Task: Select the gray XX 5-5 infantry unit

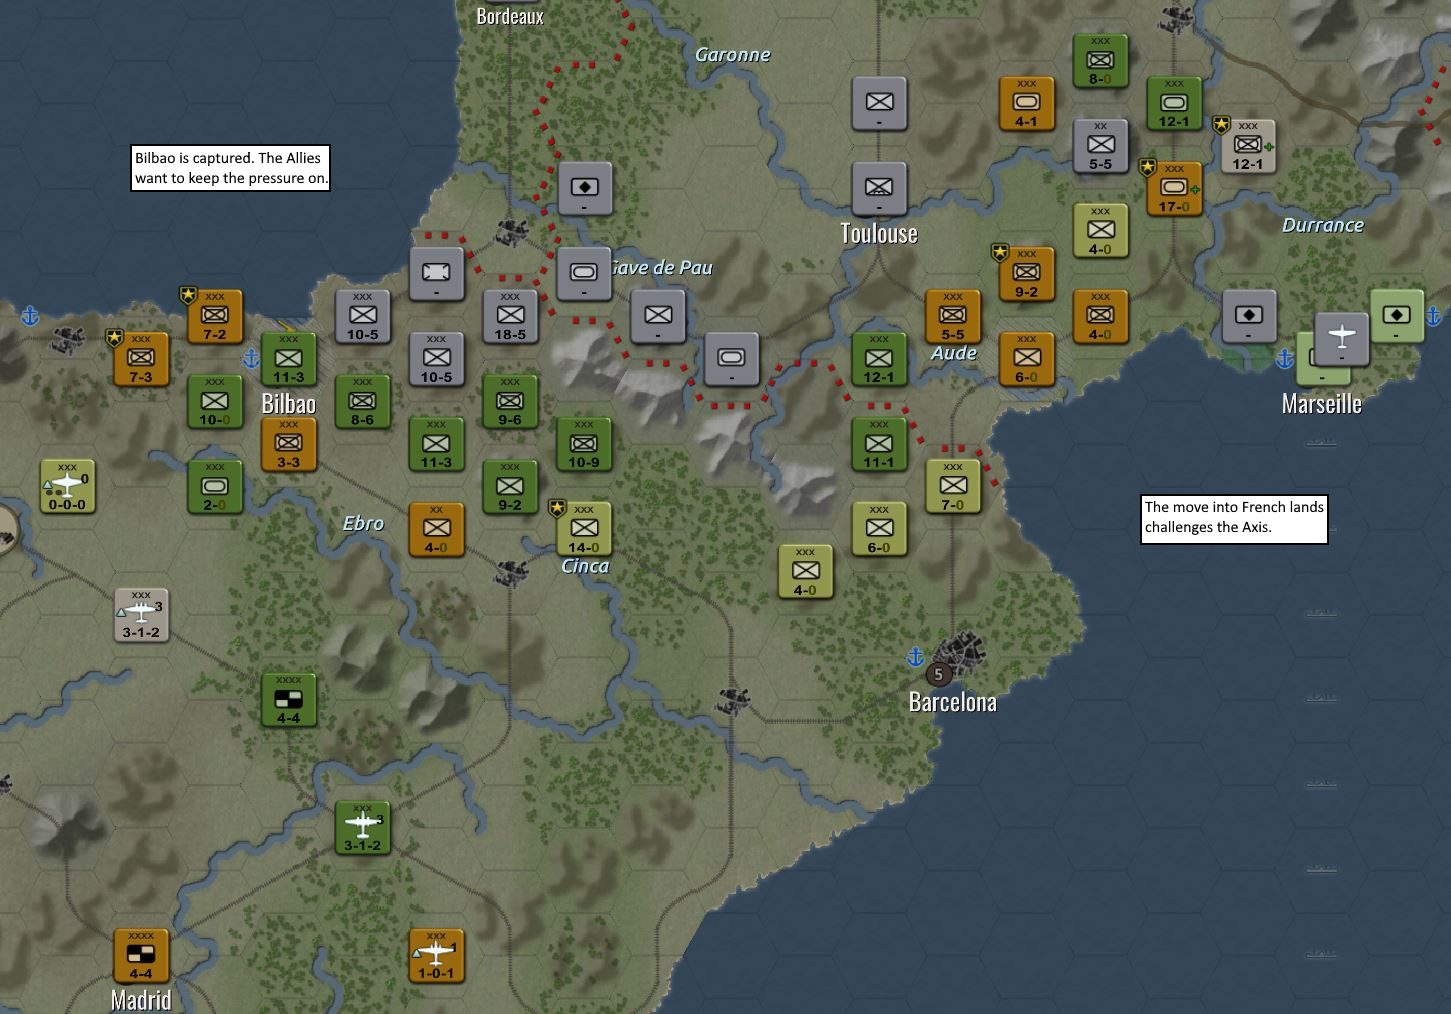Action: click(1101, 146)
